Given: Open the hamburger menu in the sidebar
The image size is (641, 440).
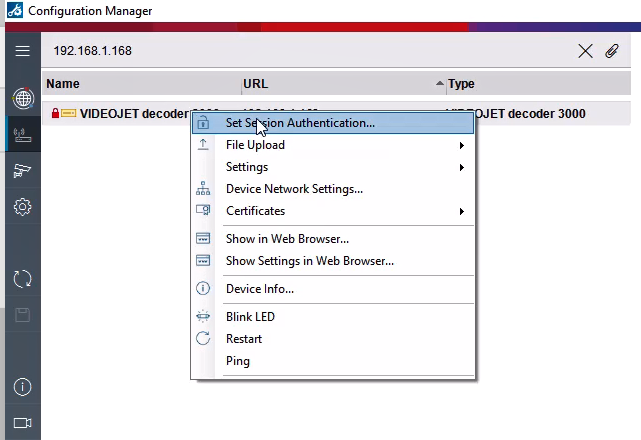Looking at the screenshot, I should coord(21,50).
